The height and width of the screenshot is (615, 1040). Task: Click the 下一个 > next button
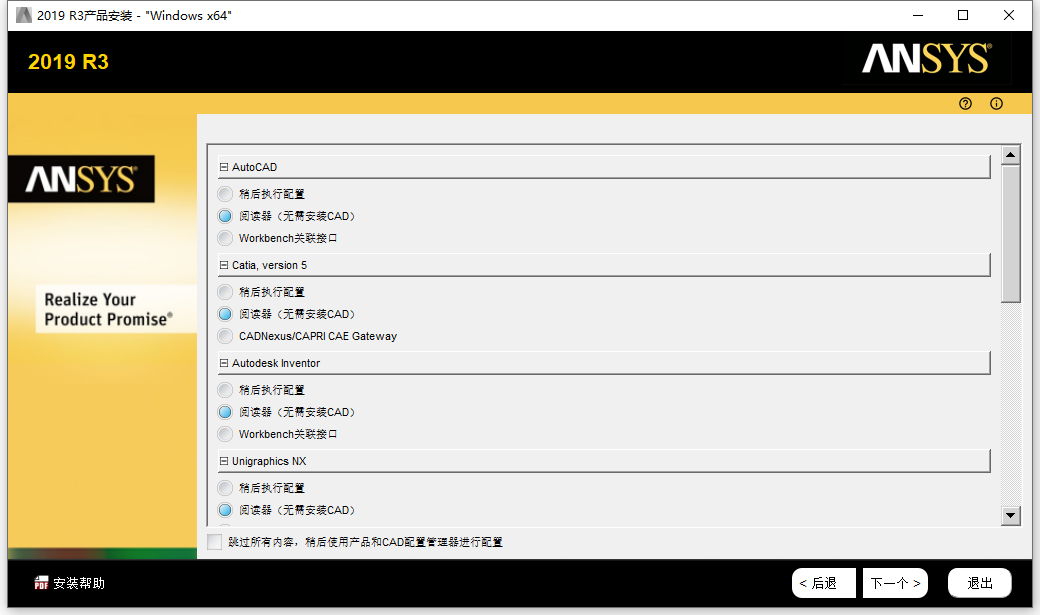895,583
